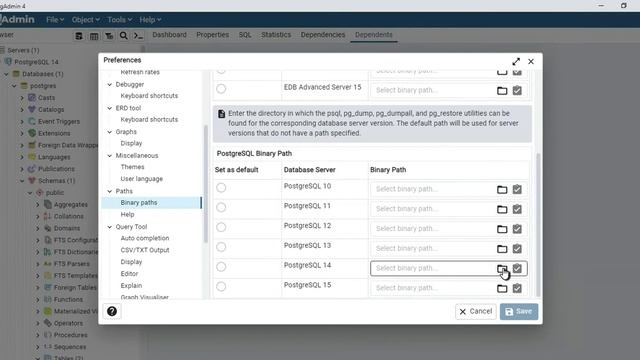Validate the PostgreSQL 13 binary path

coord(517,249)
